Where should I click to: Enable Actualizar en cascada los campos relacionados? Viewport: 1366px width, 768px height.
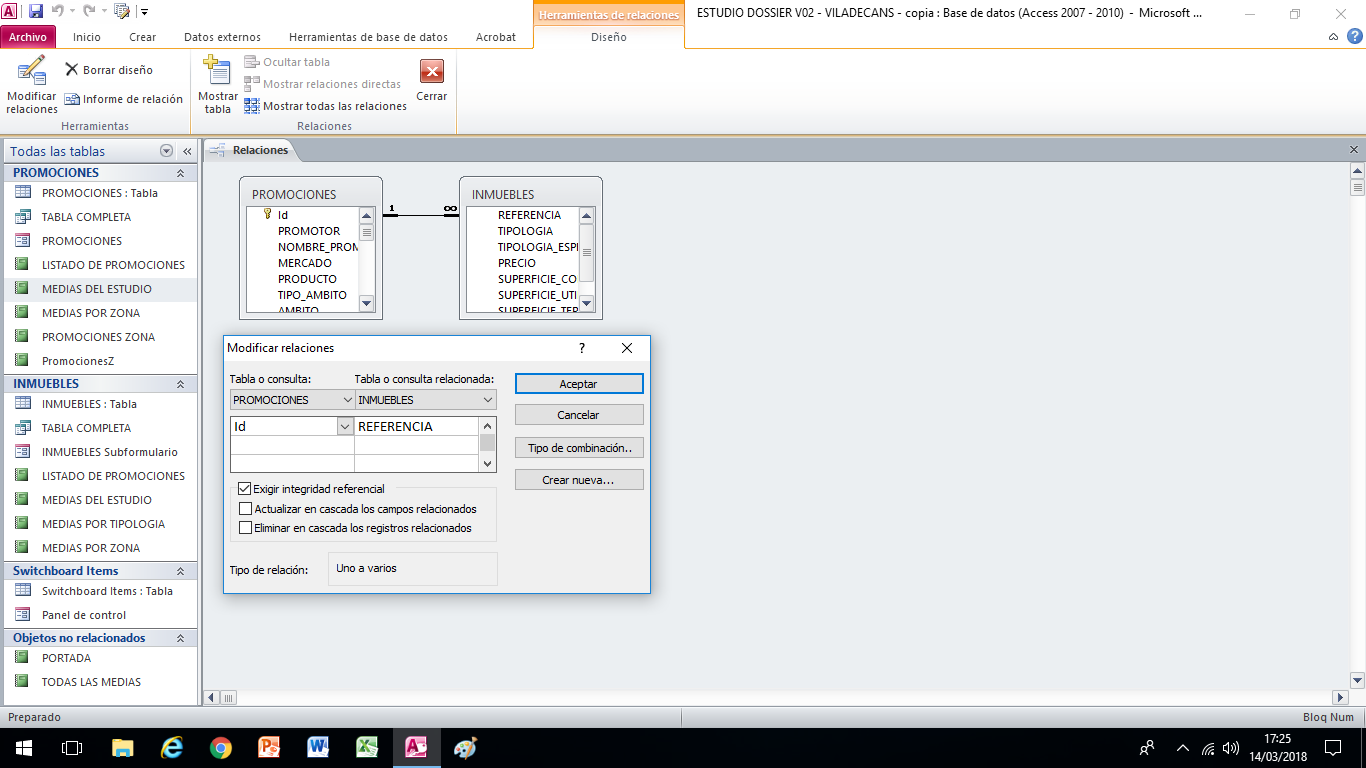246,509
